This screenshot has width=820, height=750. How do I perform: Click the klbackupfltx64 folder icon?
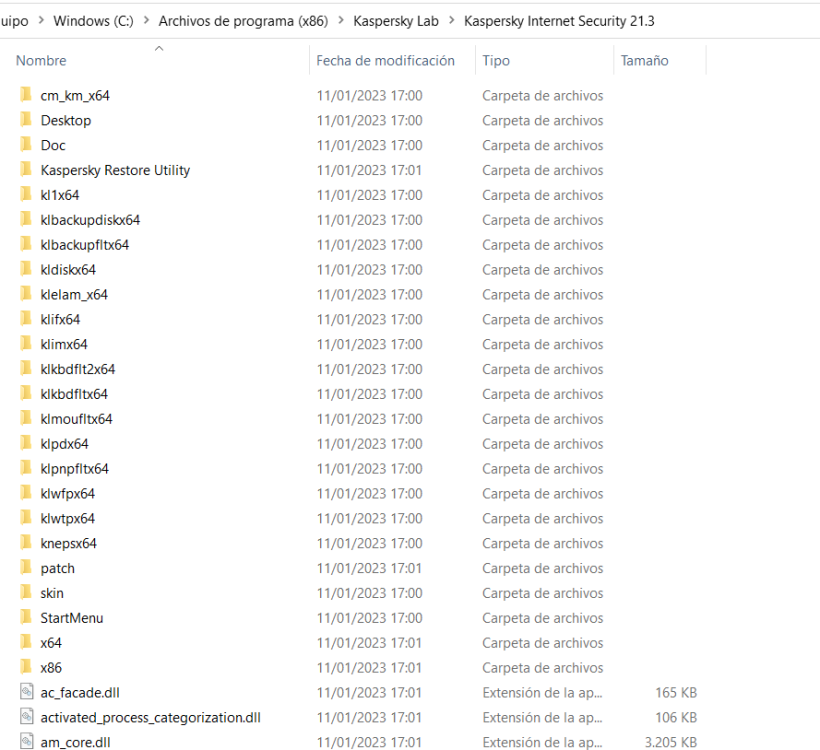(26, 244)
